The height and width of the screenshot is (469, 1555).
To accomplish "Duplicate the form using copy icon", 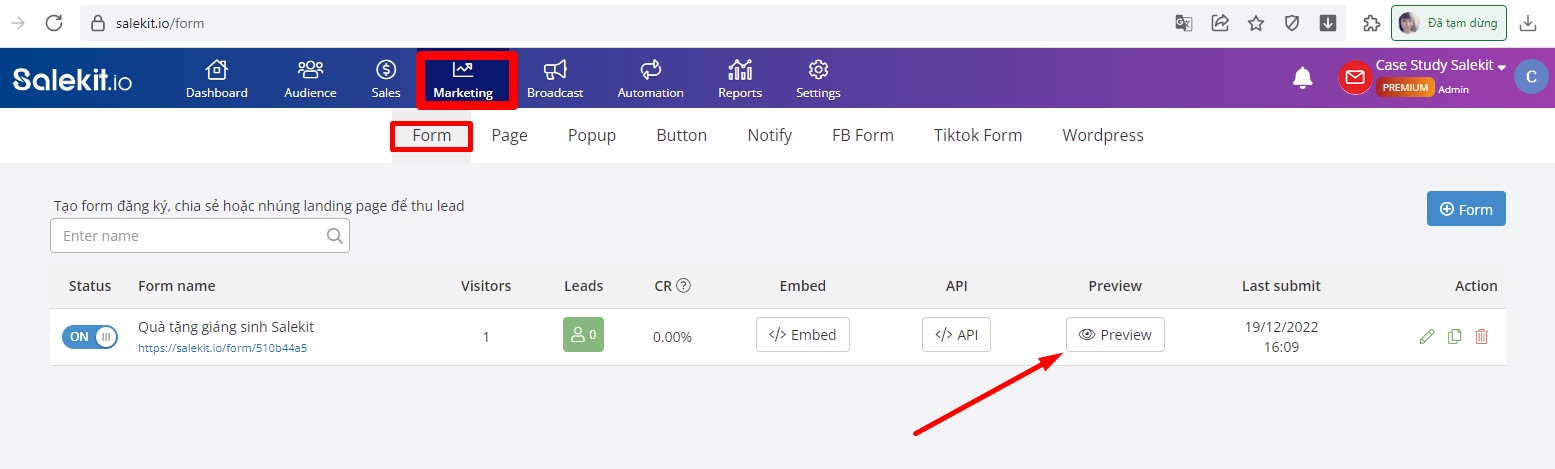I will (1455, 336).
